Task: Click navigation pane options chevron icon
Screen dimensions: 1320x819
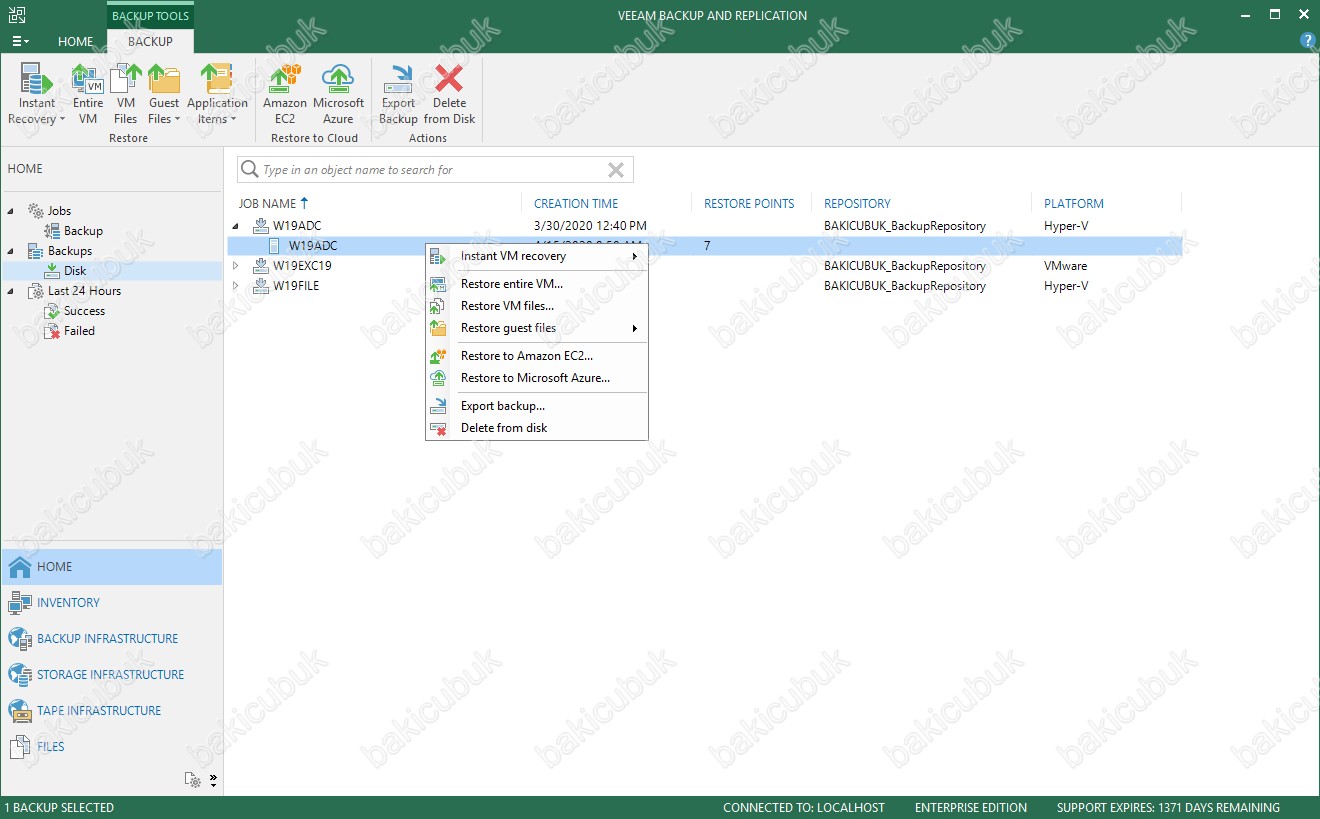Action: click(213, 780)
